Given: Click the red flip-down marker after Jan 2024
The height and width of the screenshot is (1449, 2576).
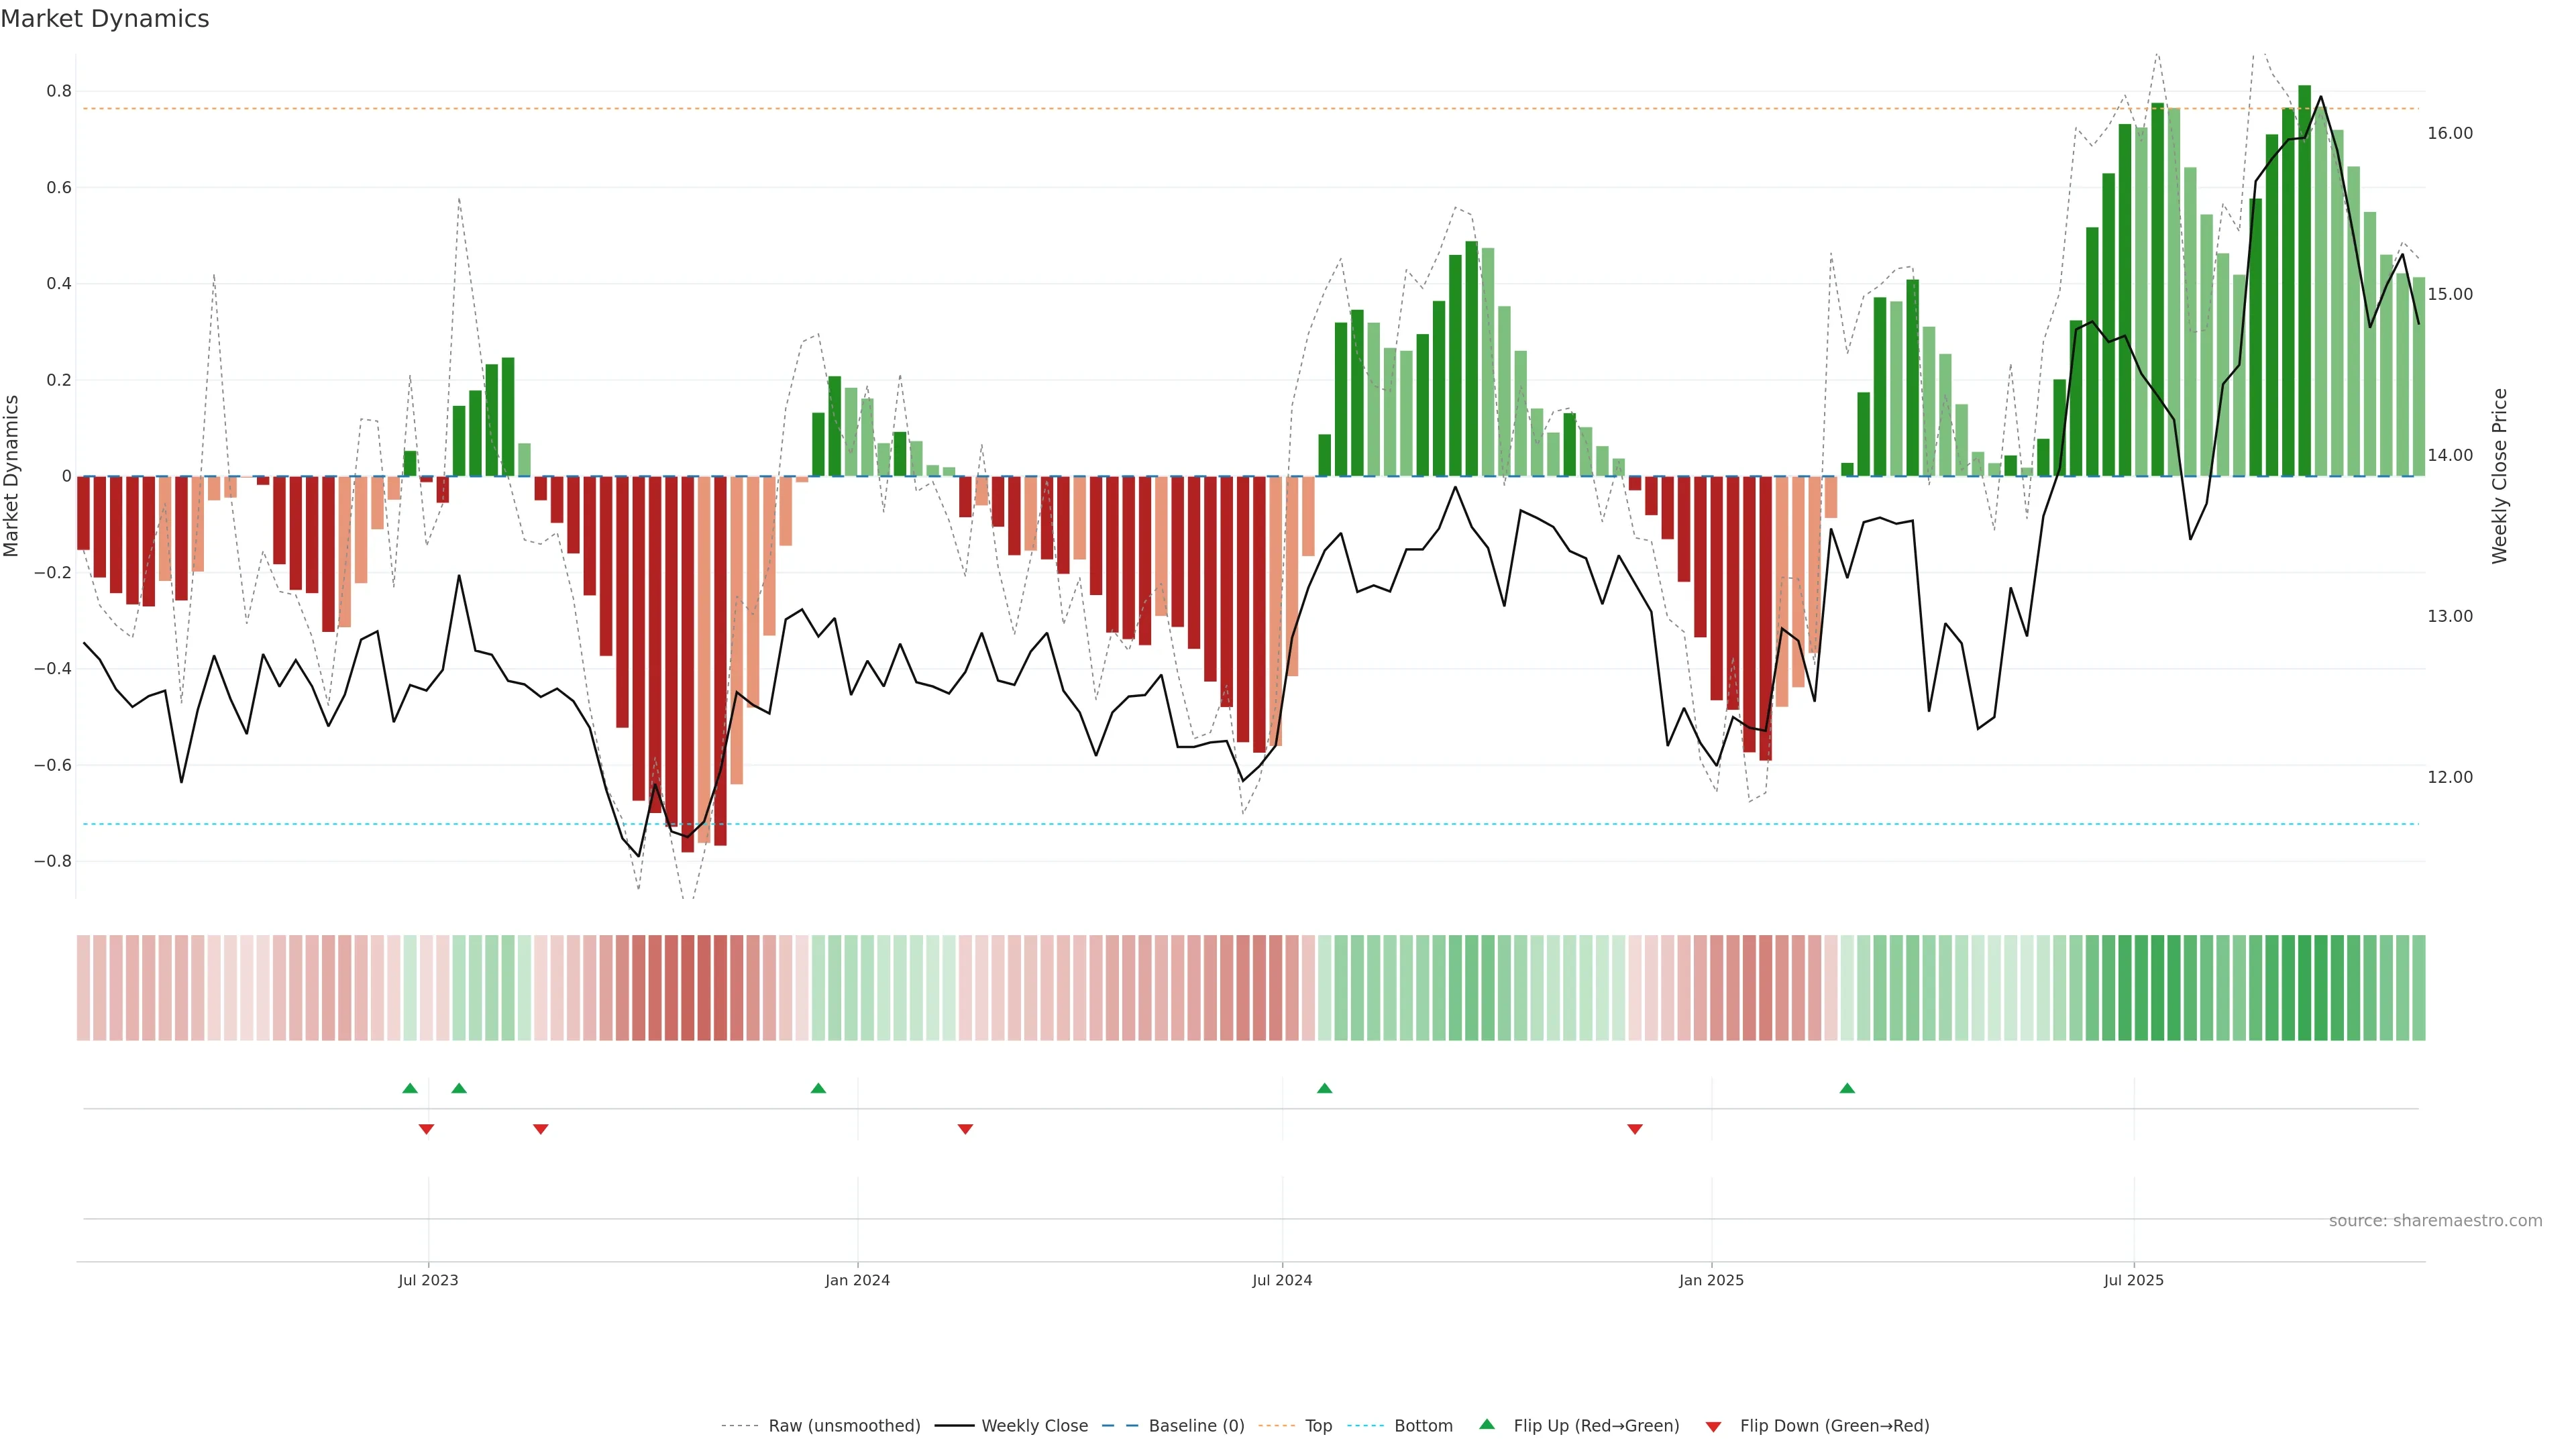Looking at the screenshot, I should click(x=965, y=1129).
